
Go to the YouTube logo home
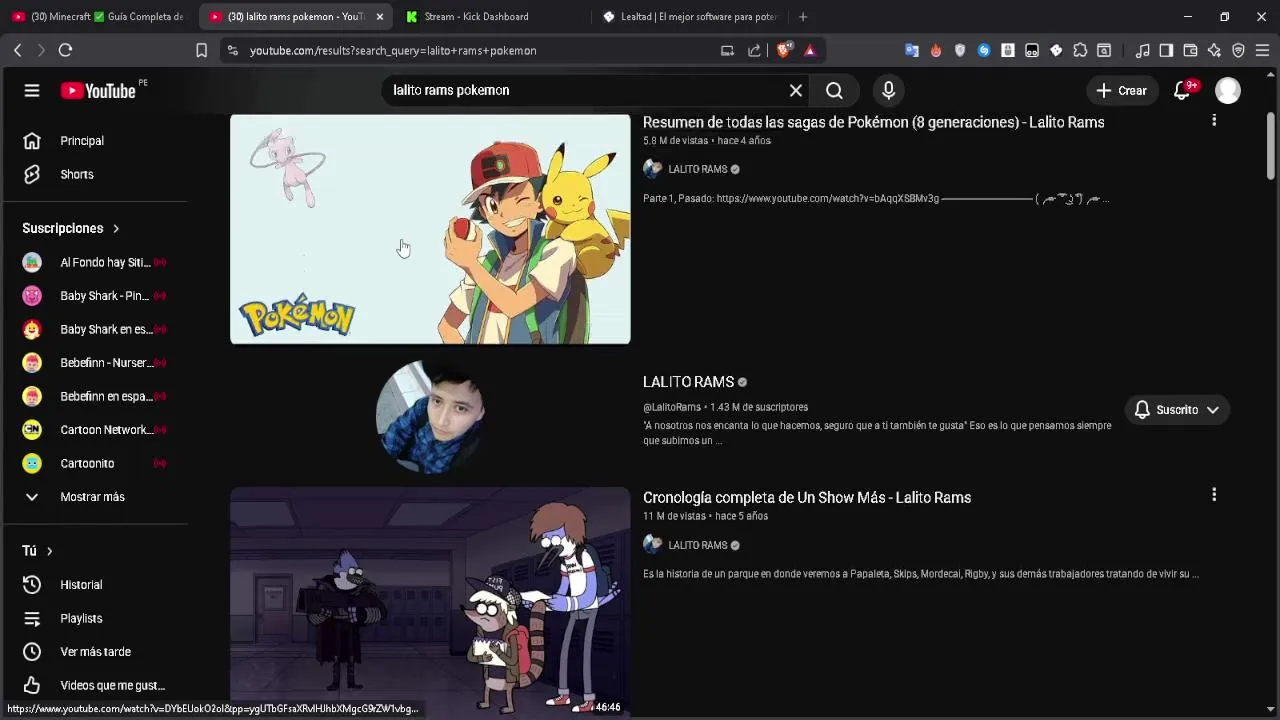(x=98, y=91)
